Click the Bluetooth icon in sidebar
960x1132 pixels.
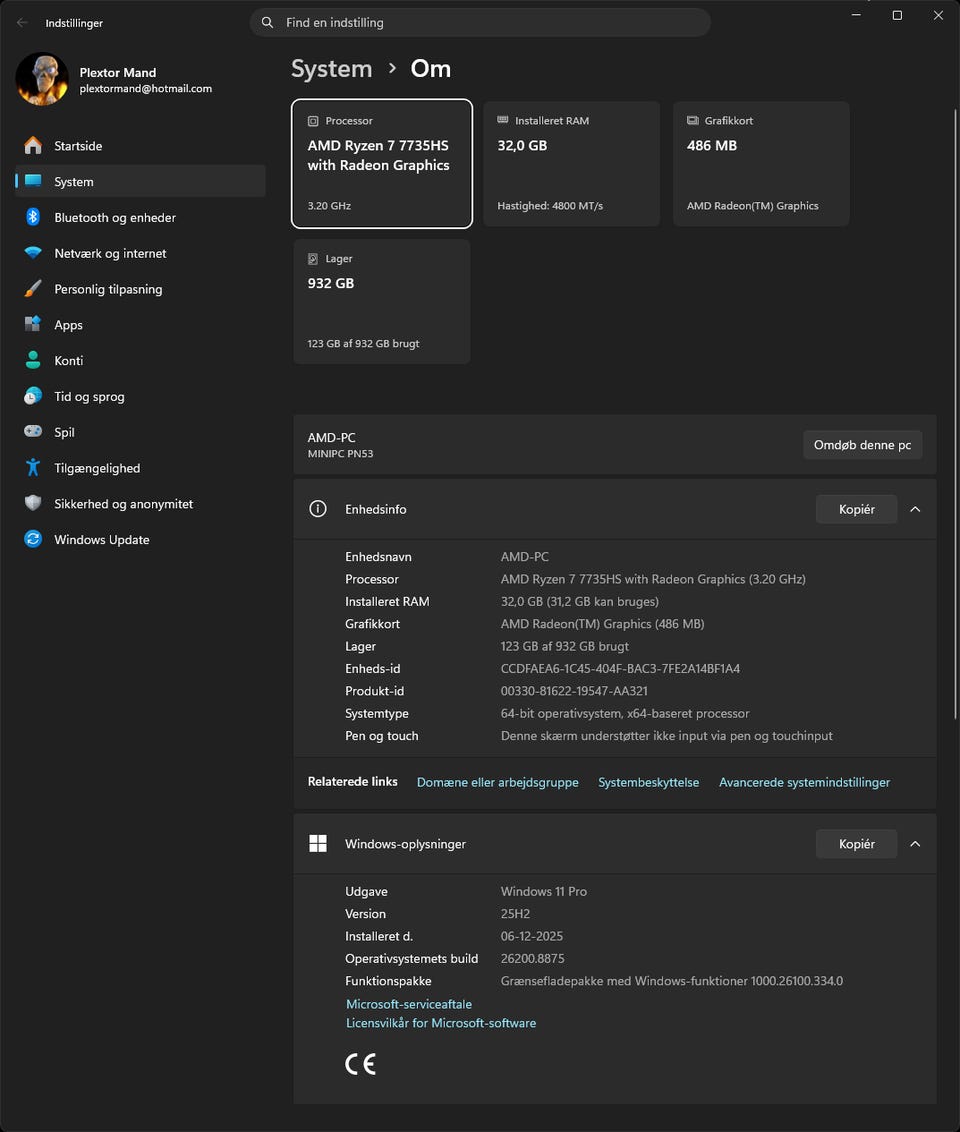coord(33,217)
